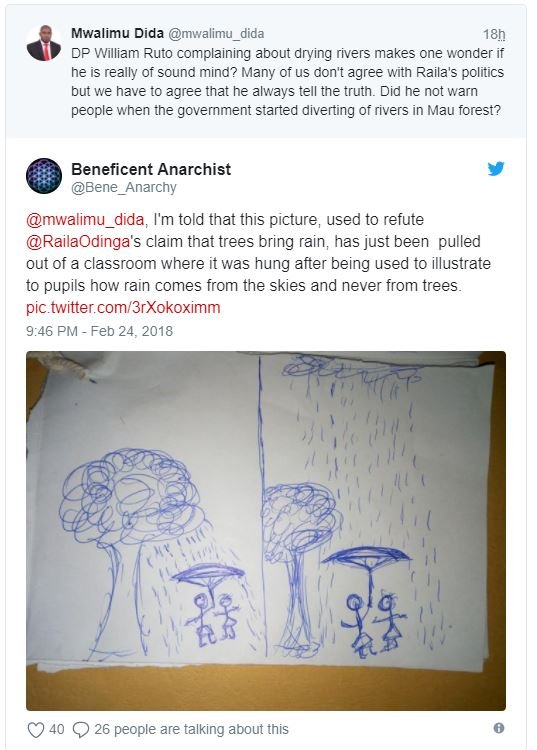Click the Twitter bird logo icon
Viewport: 537px width, 750px height.
[496, 169]
